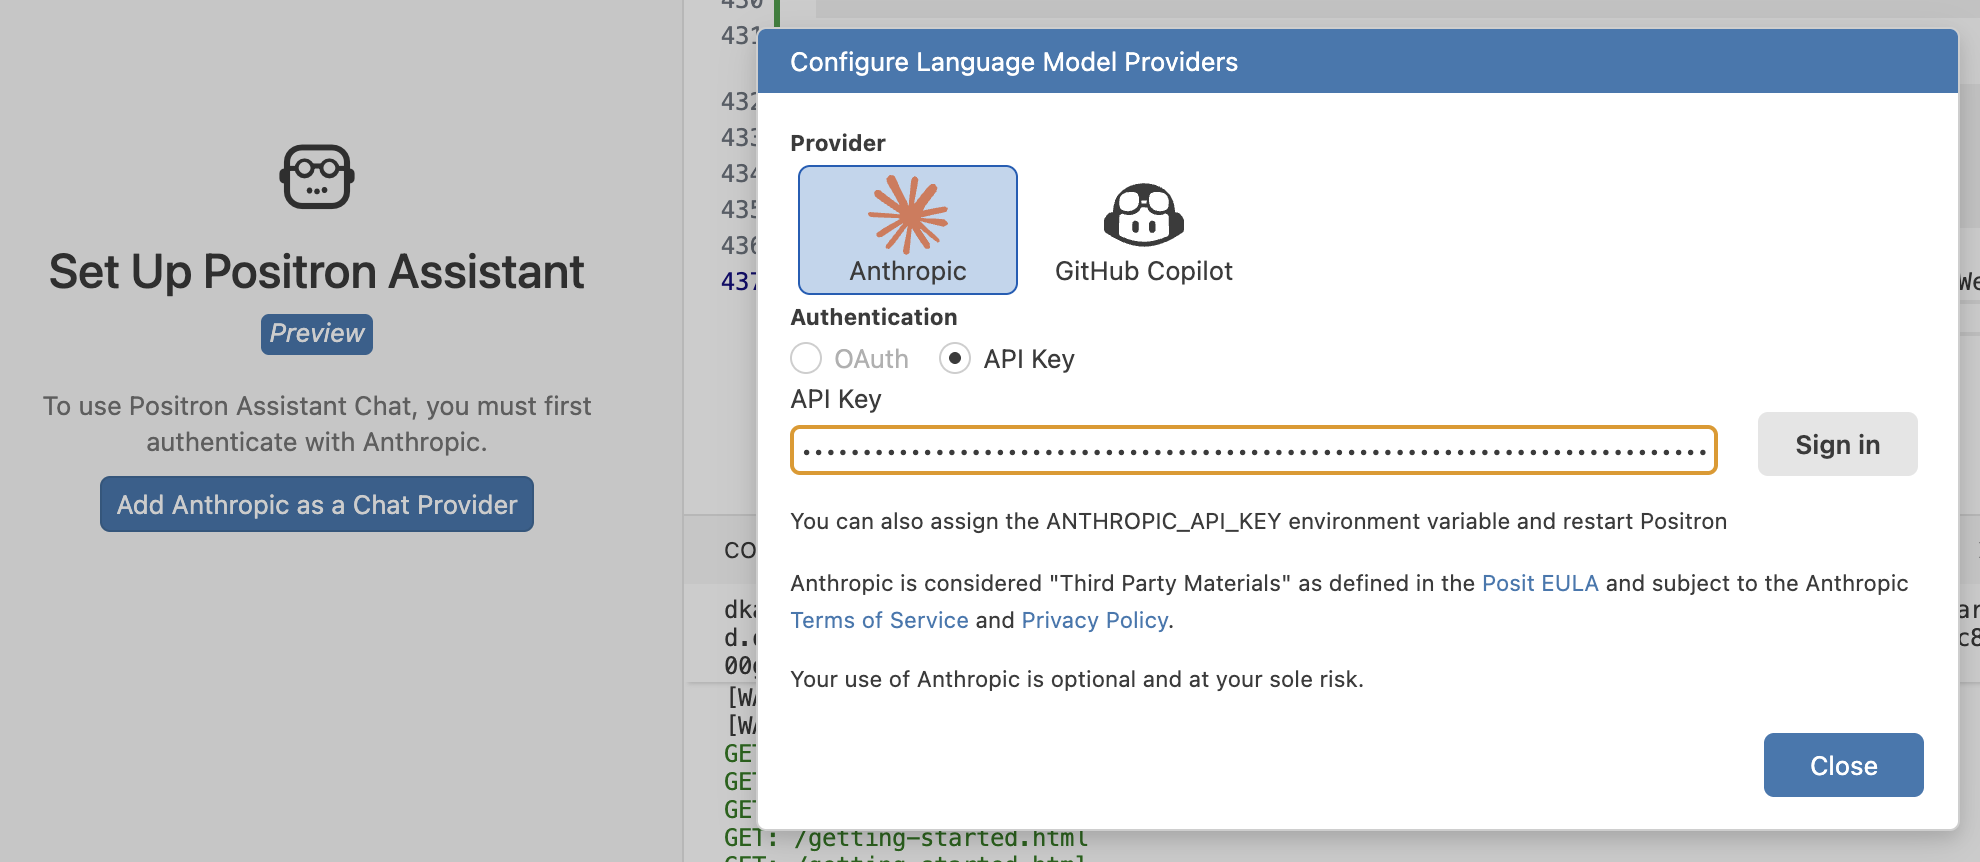The image size is (1980, 862).
Task: Click the Provider section label
Action: coord(837,143)
